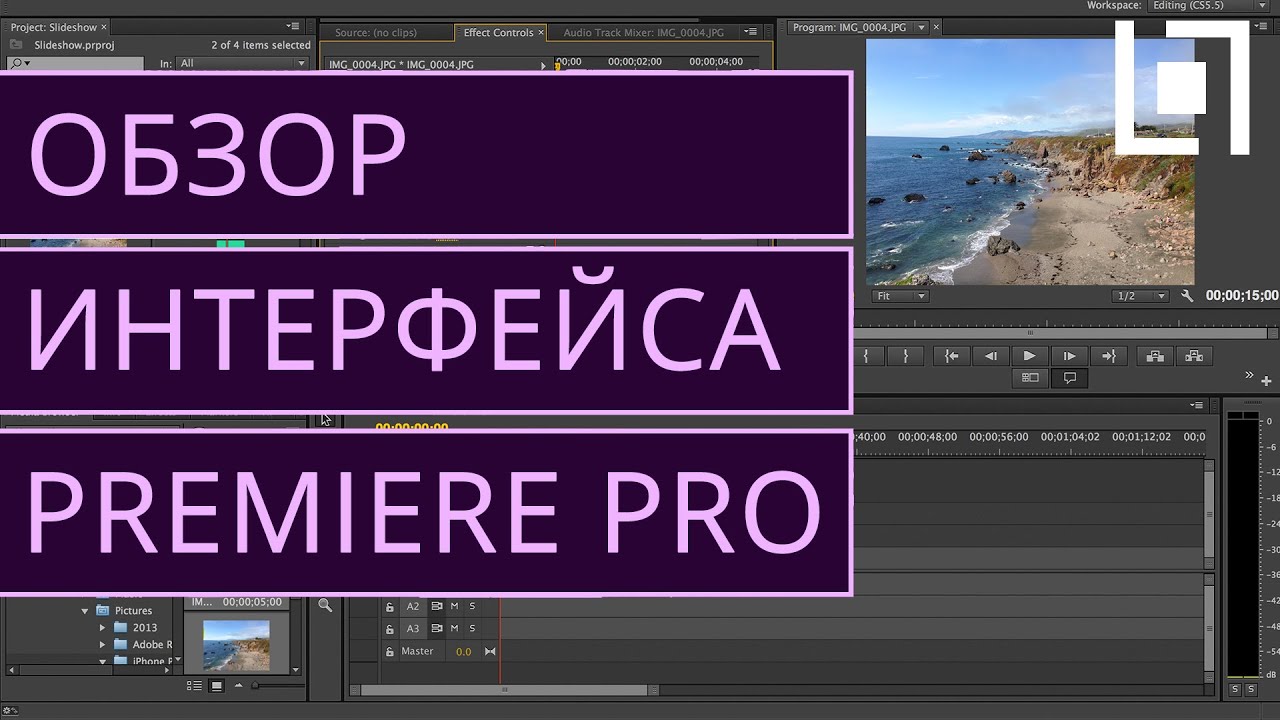Open the button editor plus icon
1280x720 pixels.
pos(1266,381)
